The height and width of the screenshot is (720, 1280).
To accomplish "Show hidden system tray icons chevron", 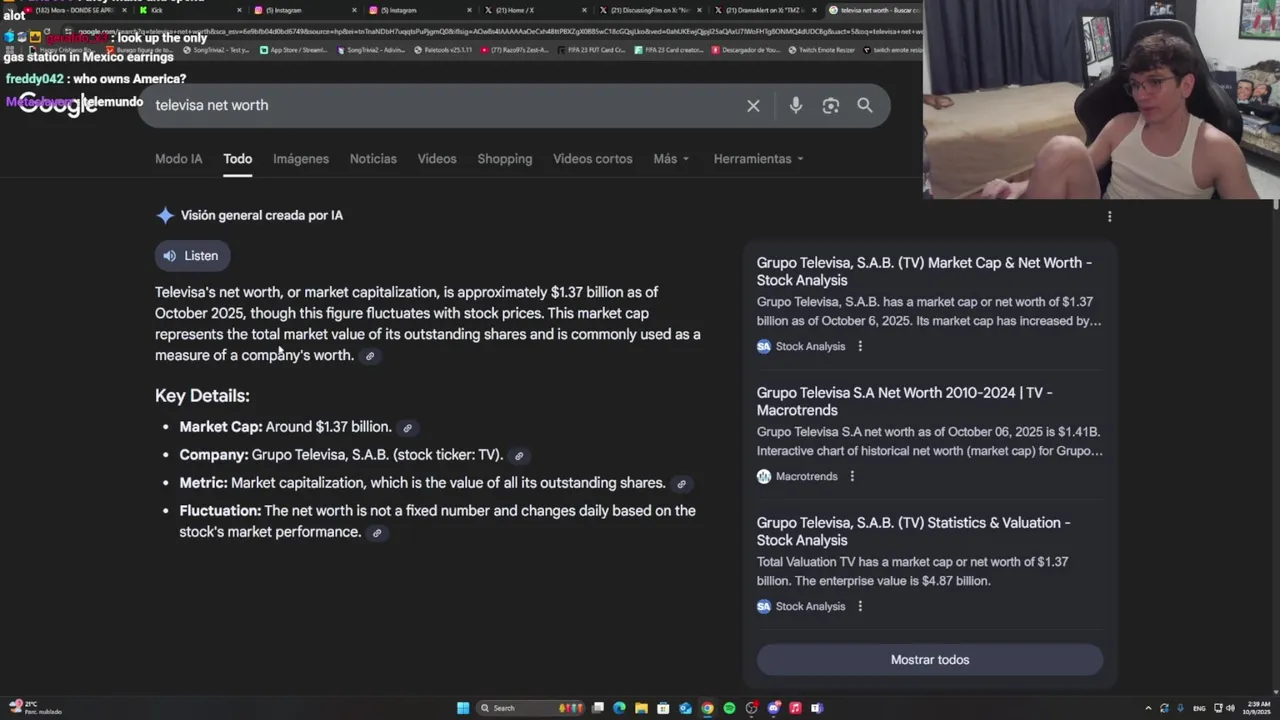I will click(1148, 708).
